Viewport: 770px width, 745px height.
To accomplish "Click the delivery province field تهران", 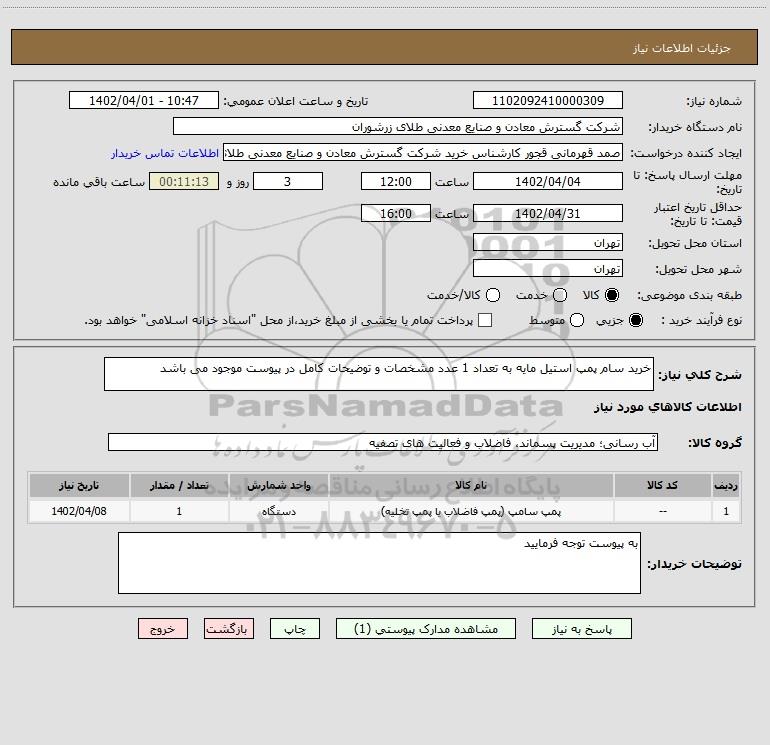I will click(x=548, y=242).
